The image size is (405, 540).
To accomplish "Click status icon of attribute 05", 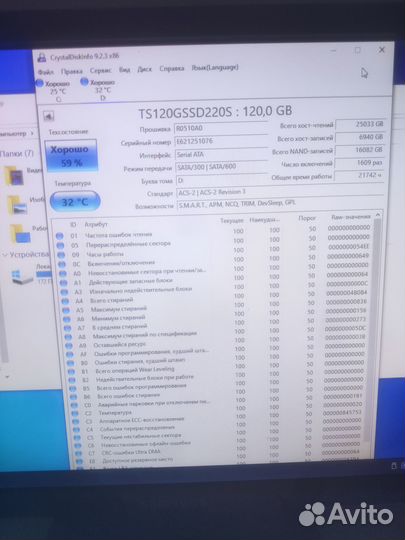I will [x=60, y=246].
